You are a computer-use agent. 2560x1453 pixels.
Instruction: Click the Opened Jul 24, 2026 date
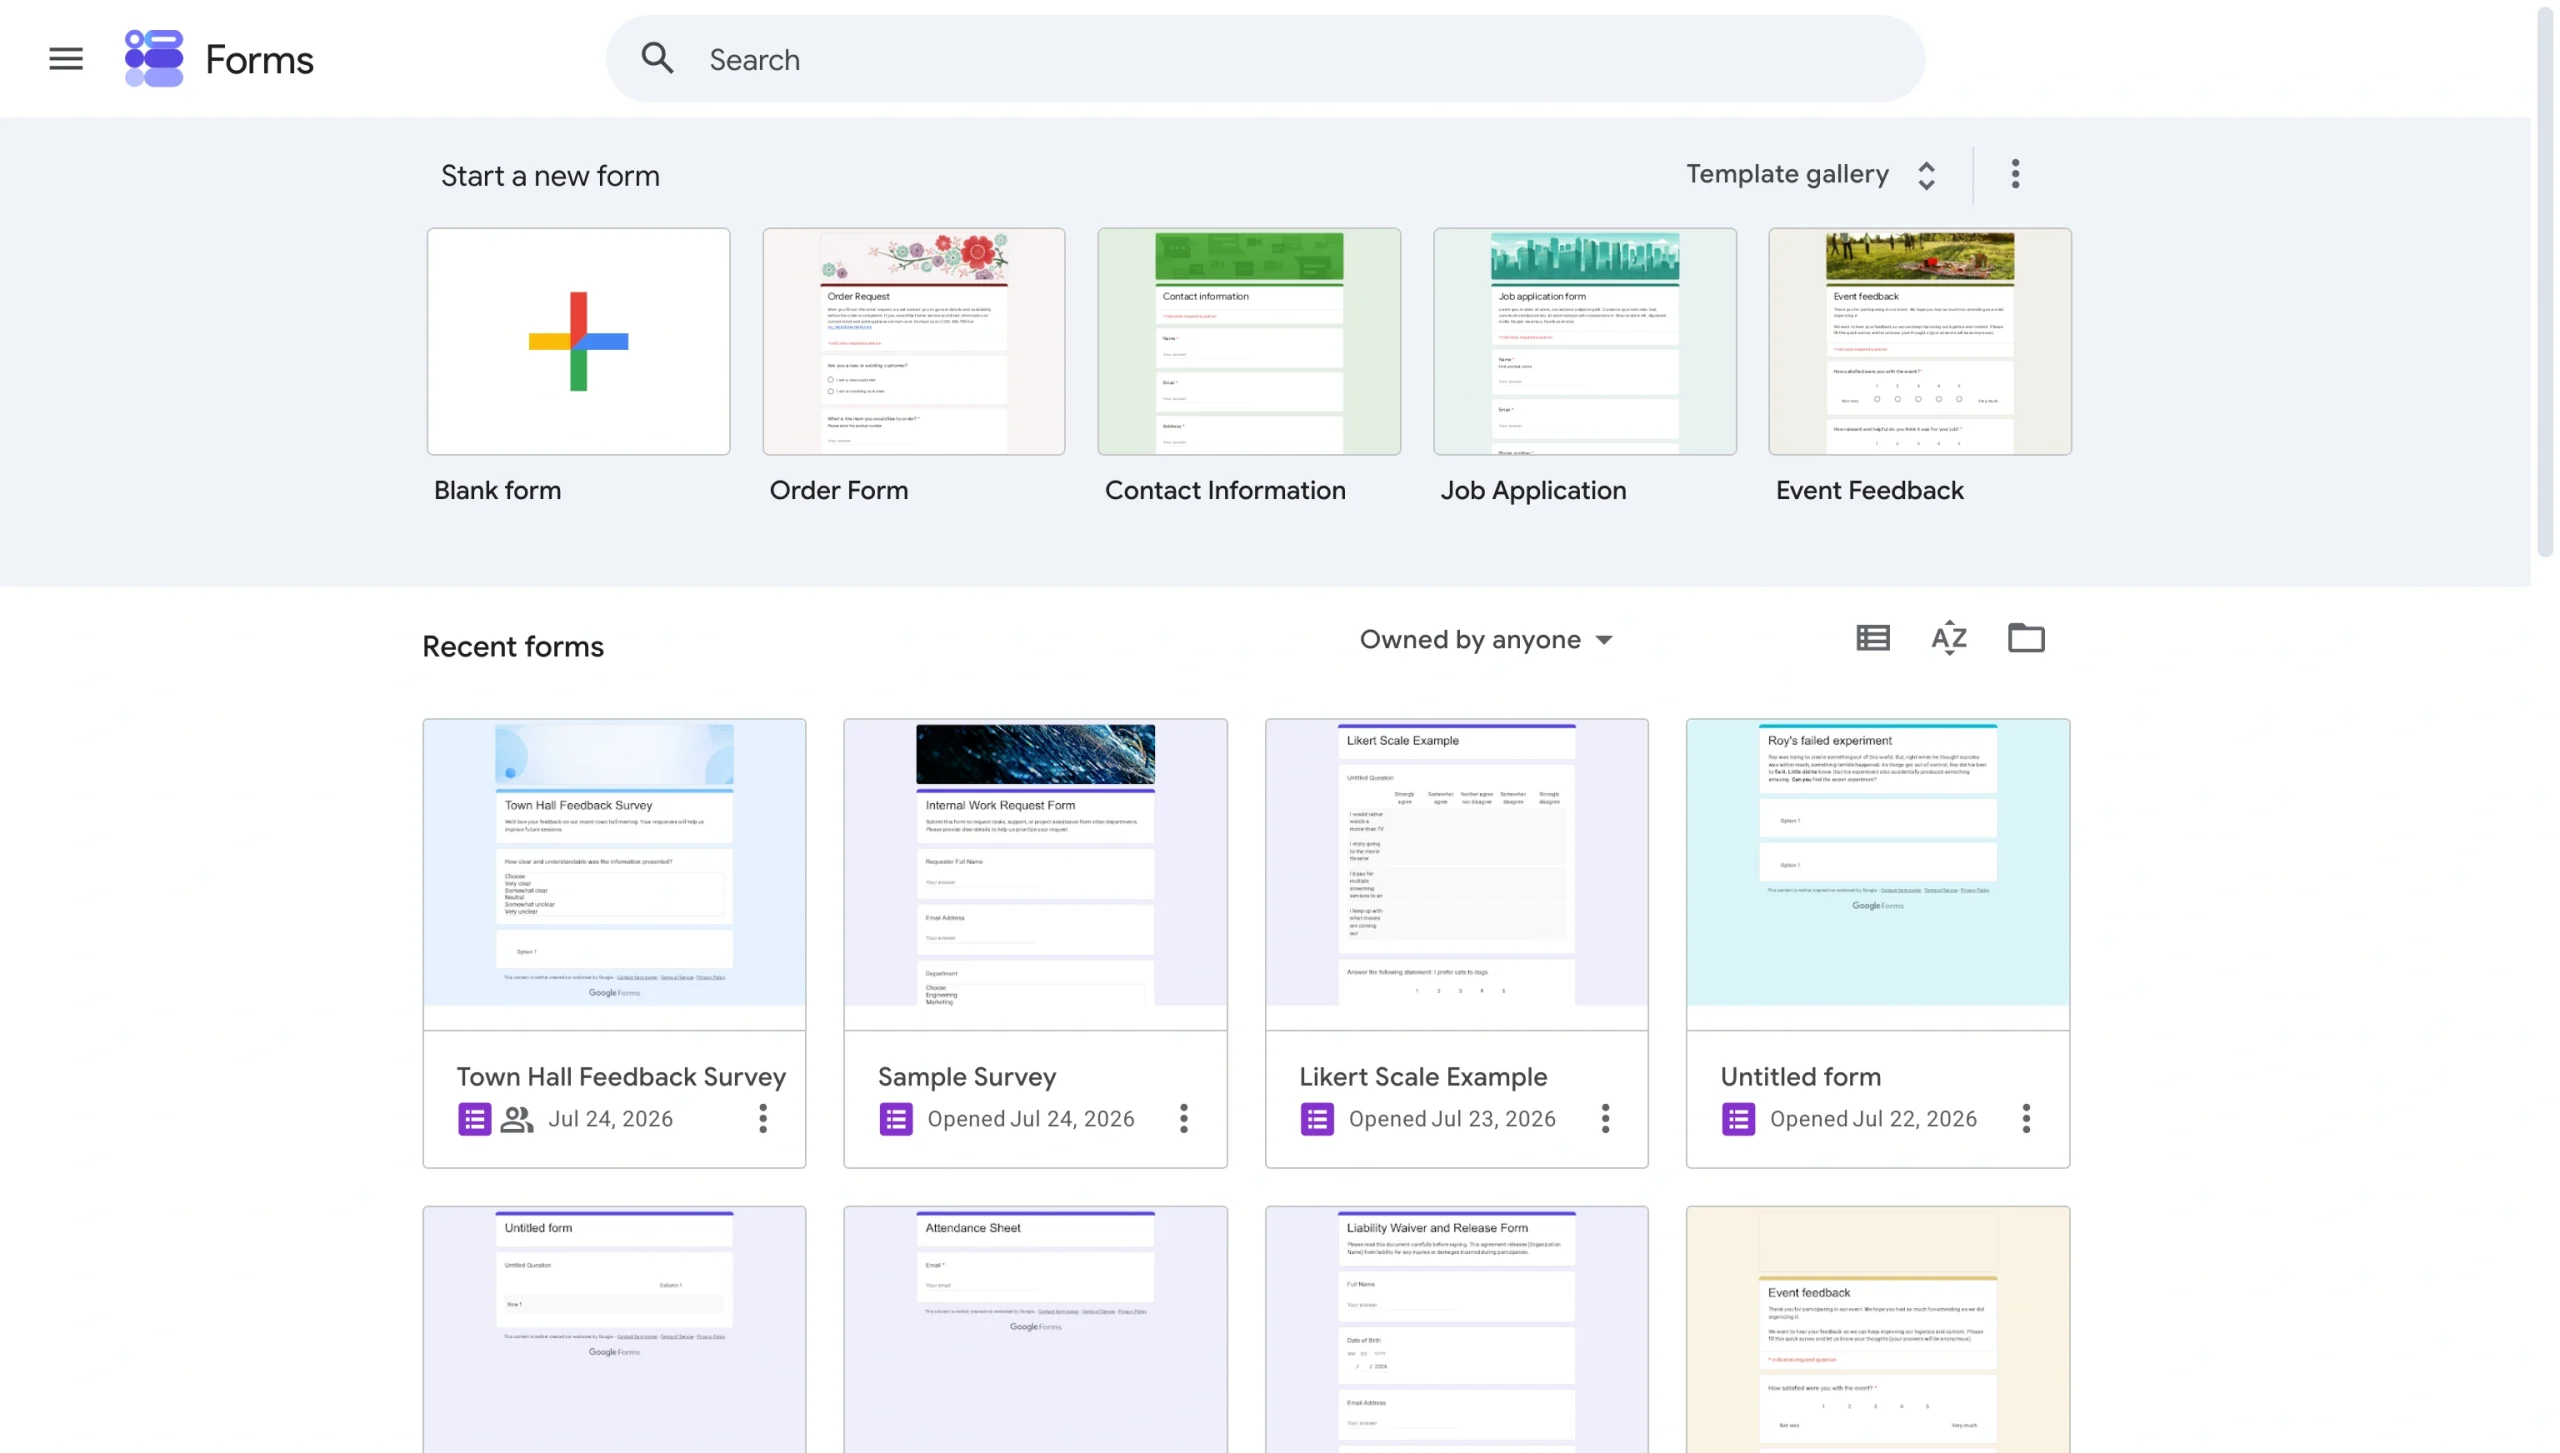coord(1030,1119)
